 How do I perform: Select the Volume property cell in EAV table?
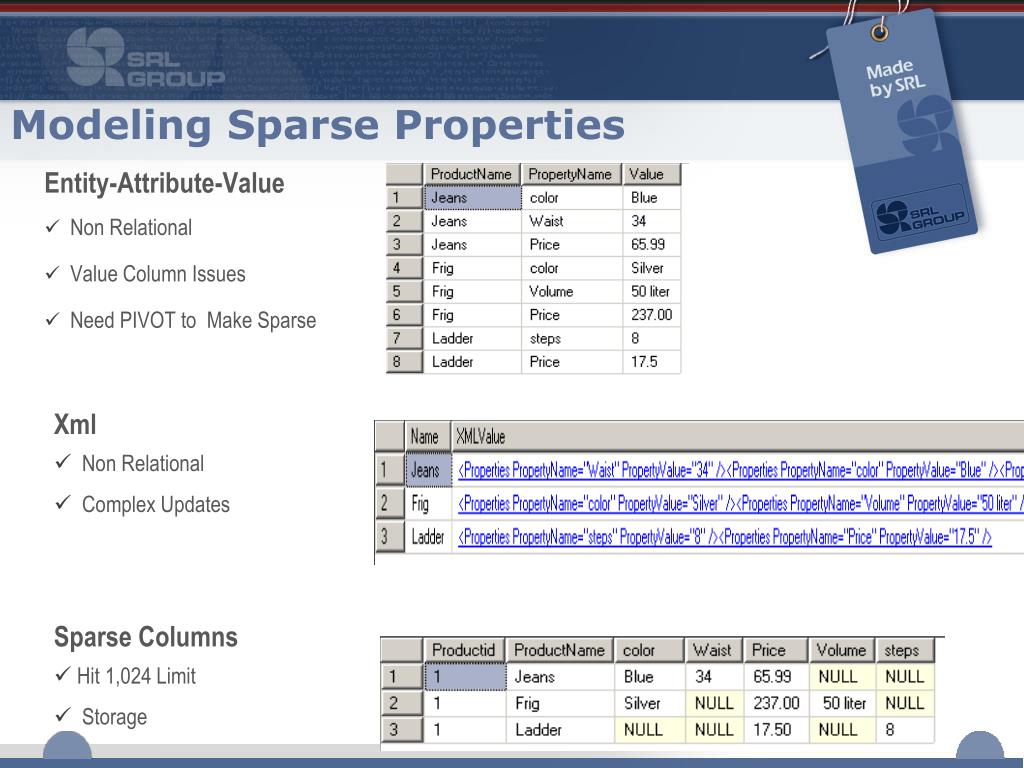click(571, 291)
